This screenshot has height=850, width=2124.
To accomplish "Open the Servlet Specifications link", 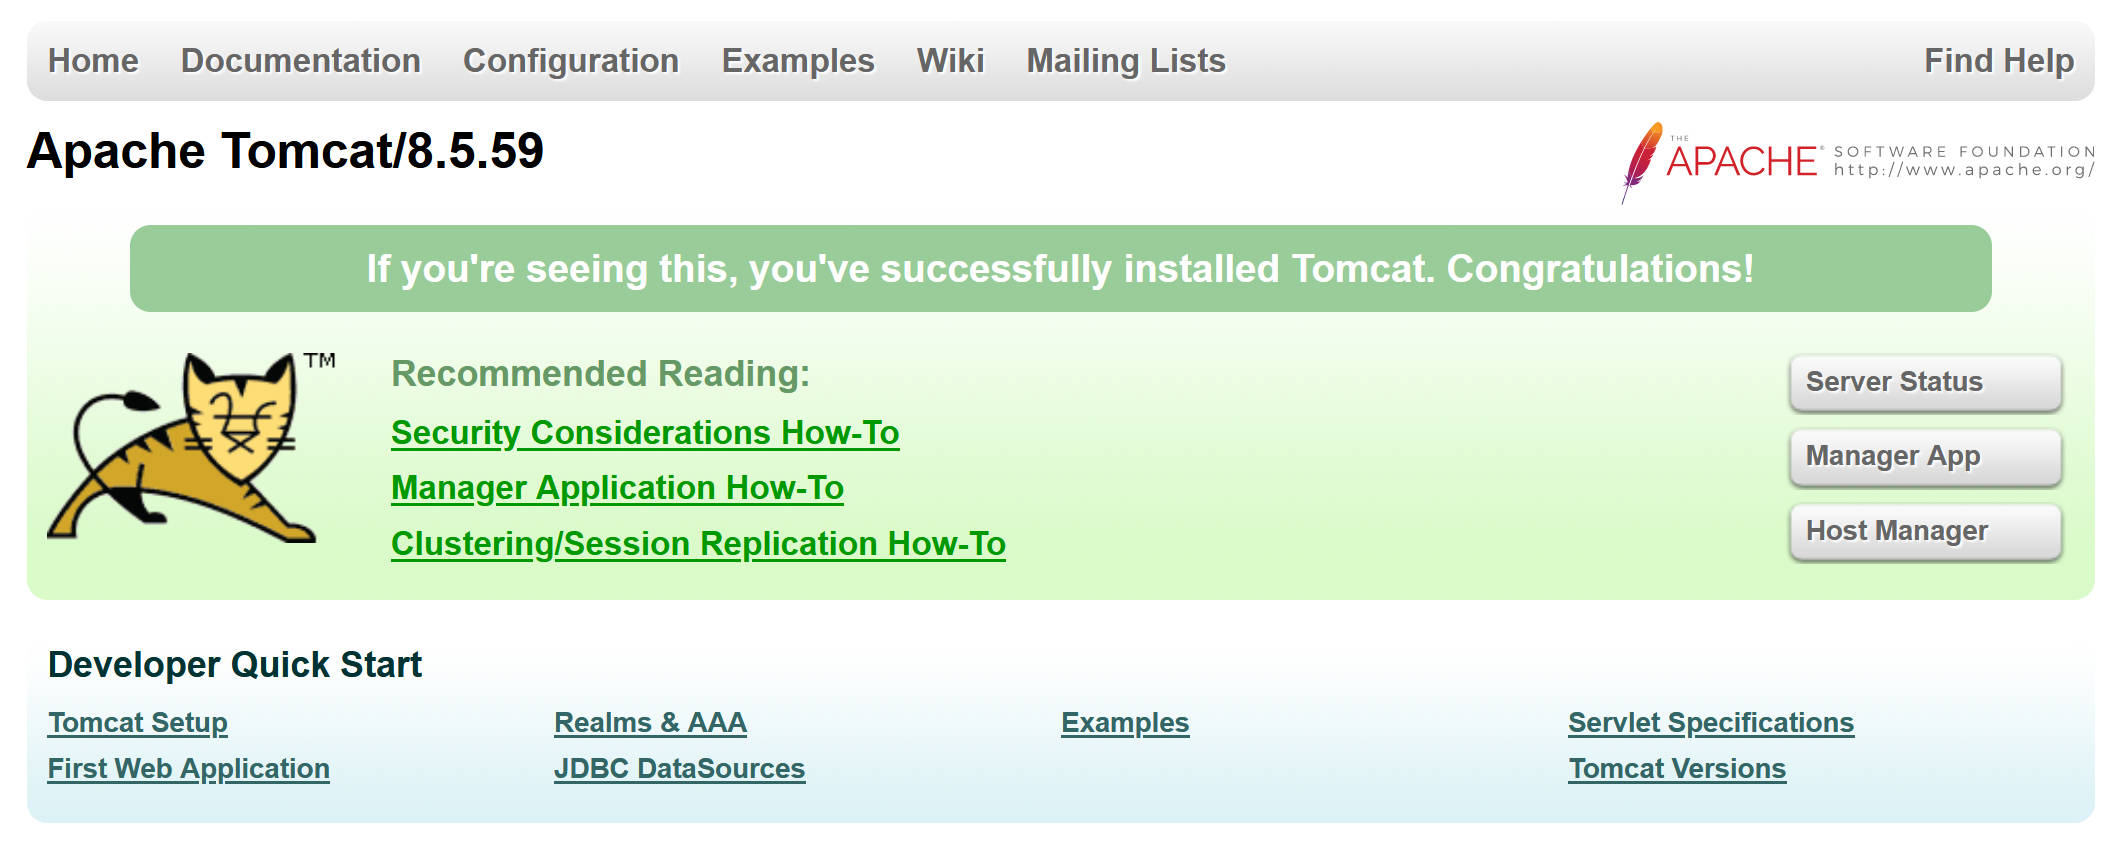I will pos(1711,723).
